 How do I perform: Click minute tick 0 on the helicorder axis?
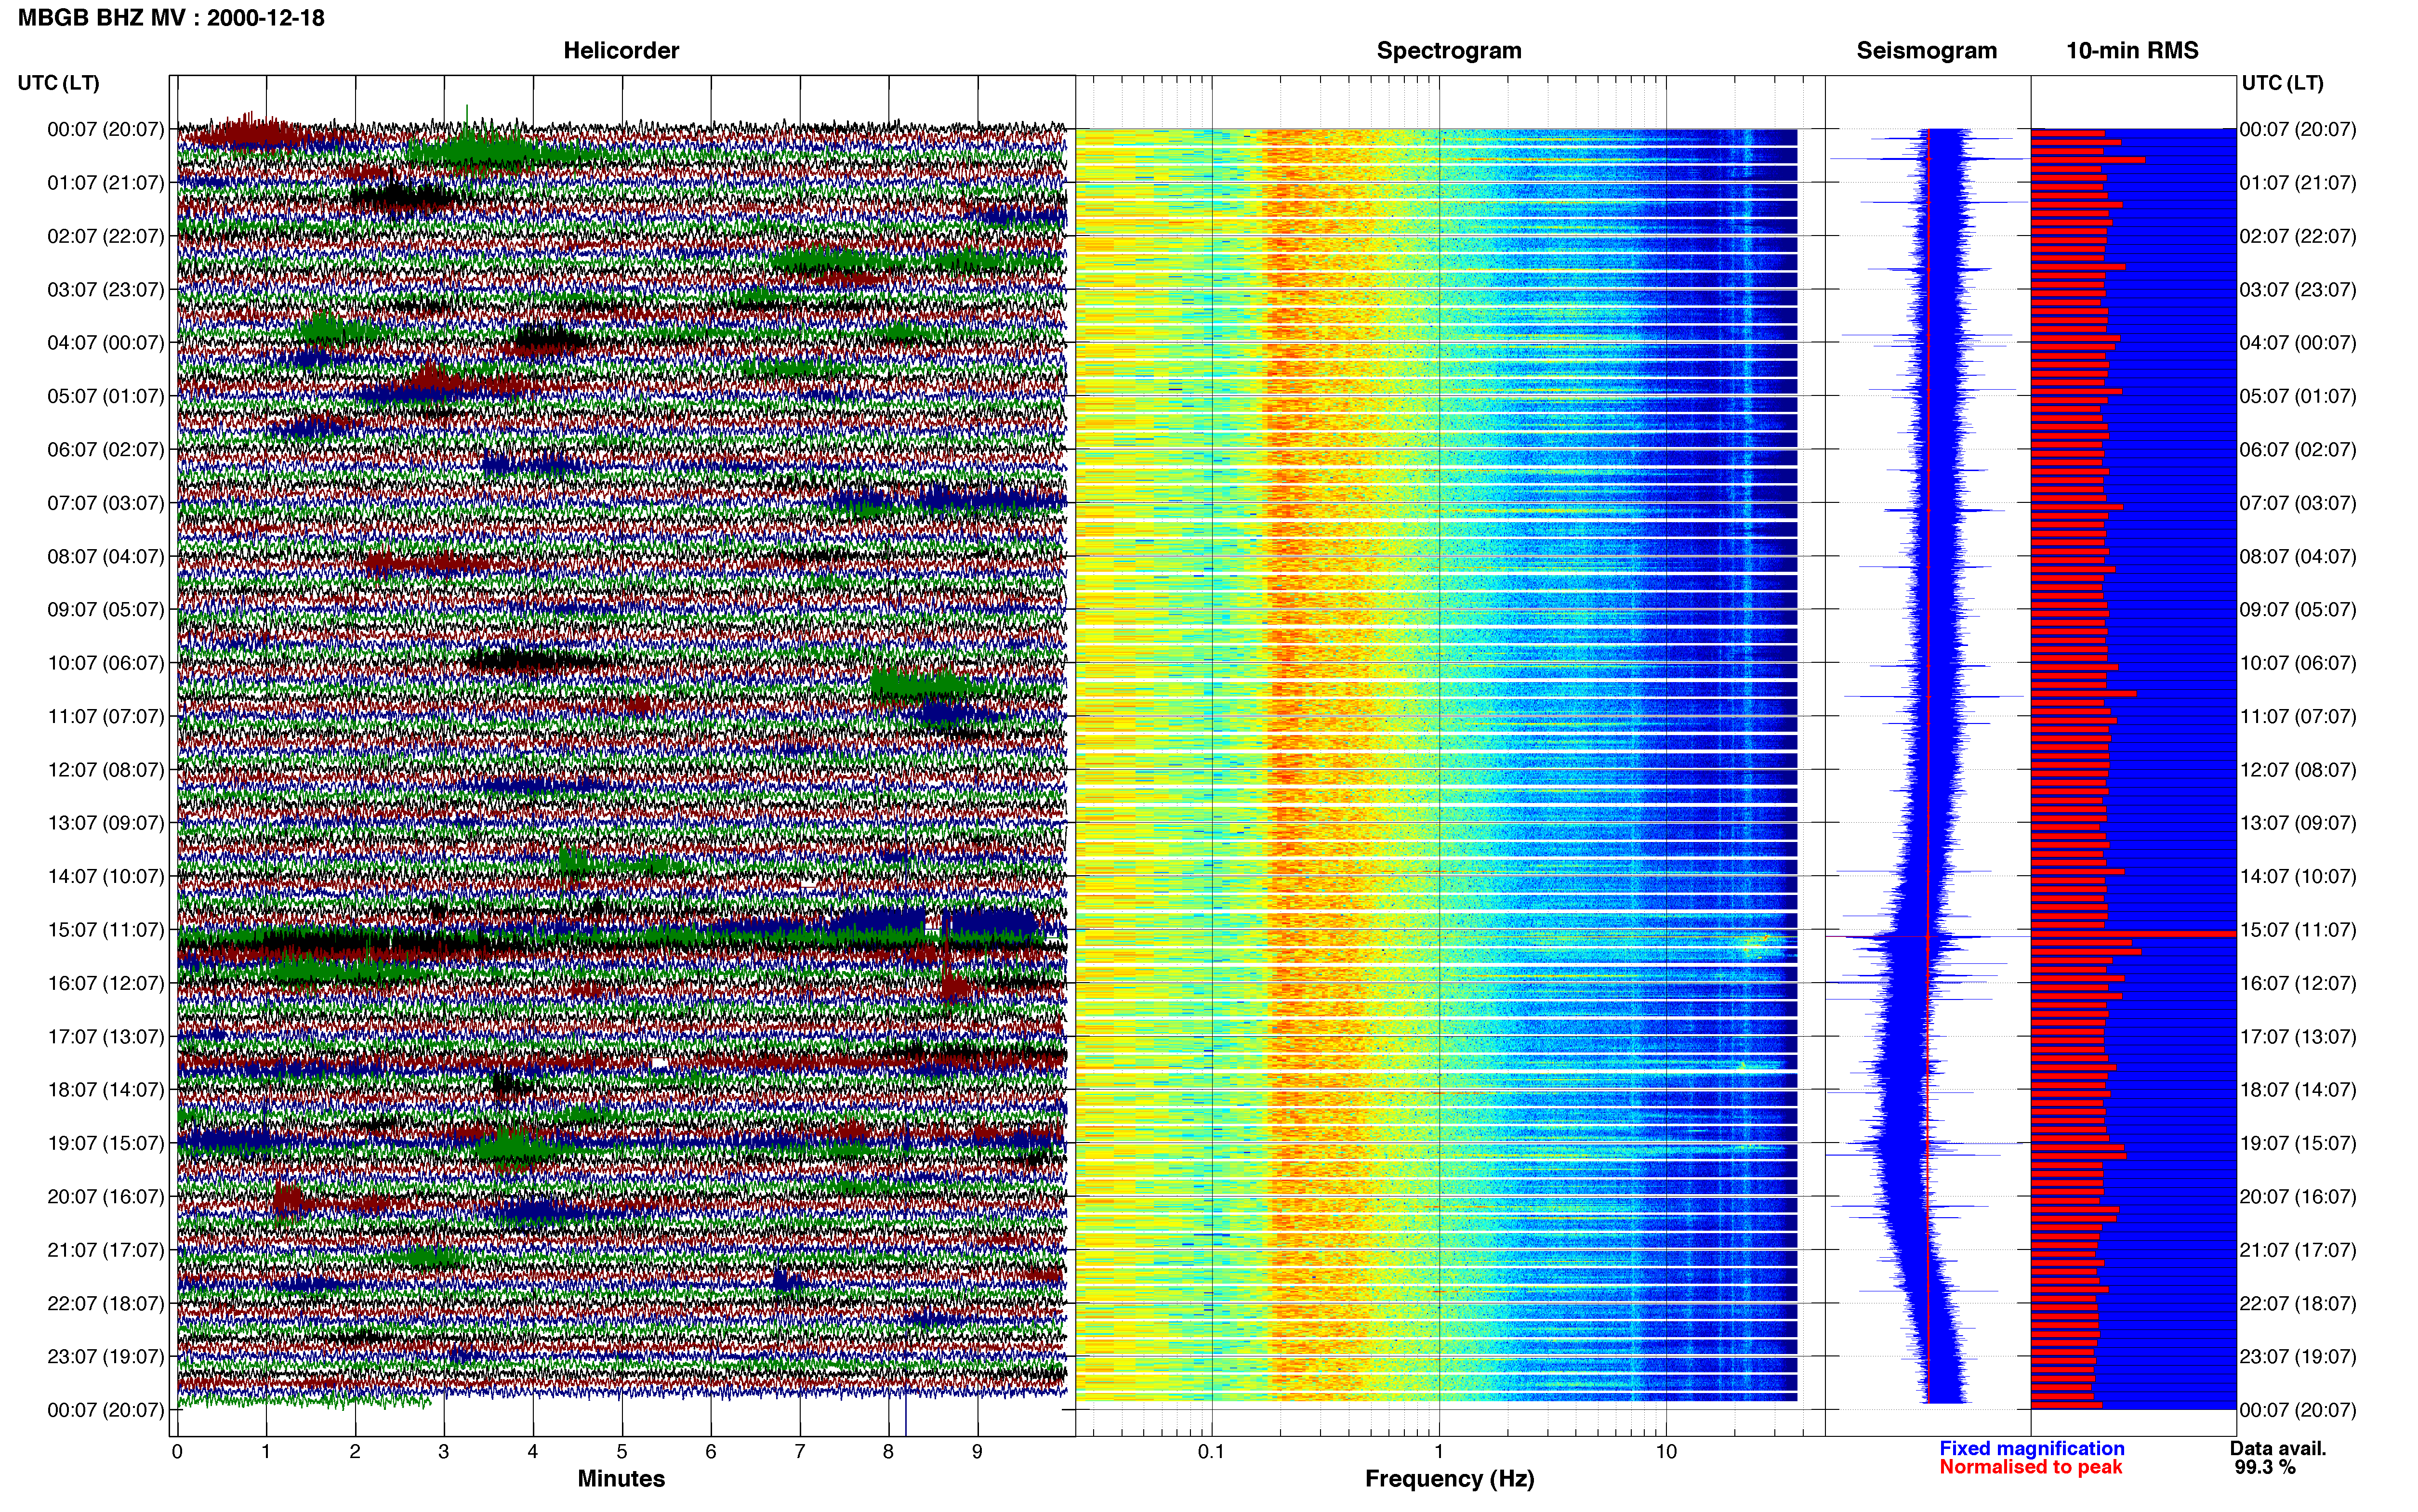[177, 1452]
